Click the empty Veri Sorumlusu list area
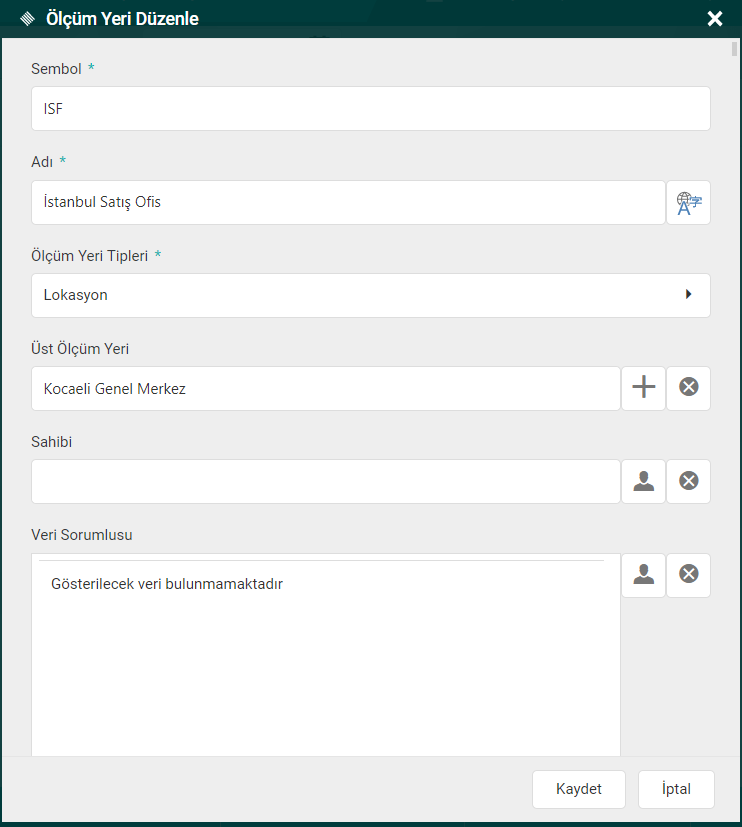Image resolution: width=742 pixels, height=827 pixels. [x=325, y=670]
